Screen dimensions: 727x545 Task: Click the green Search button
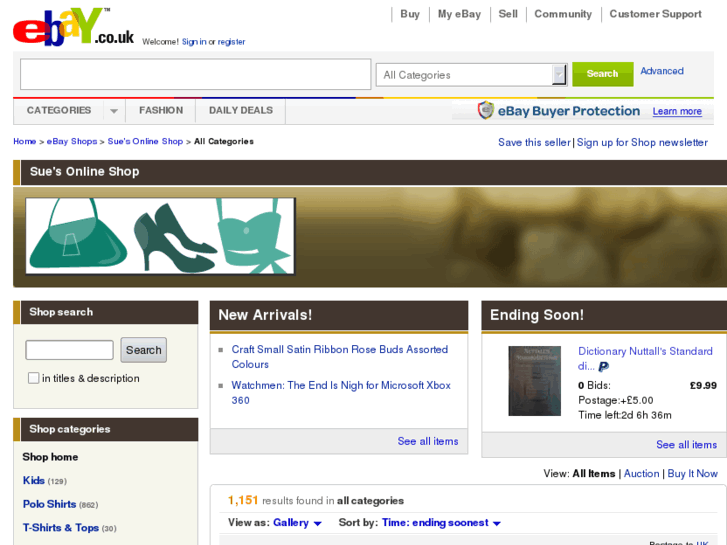coord(603,74)
